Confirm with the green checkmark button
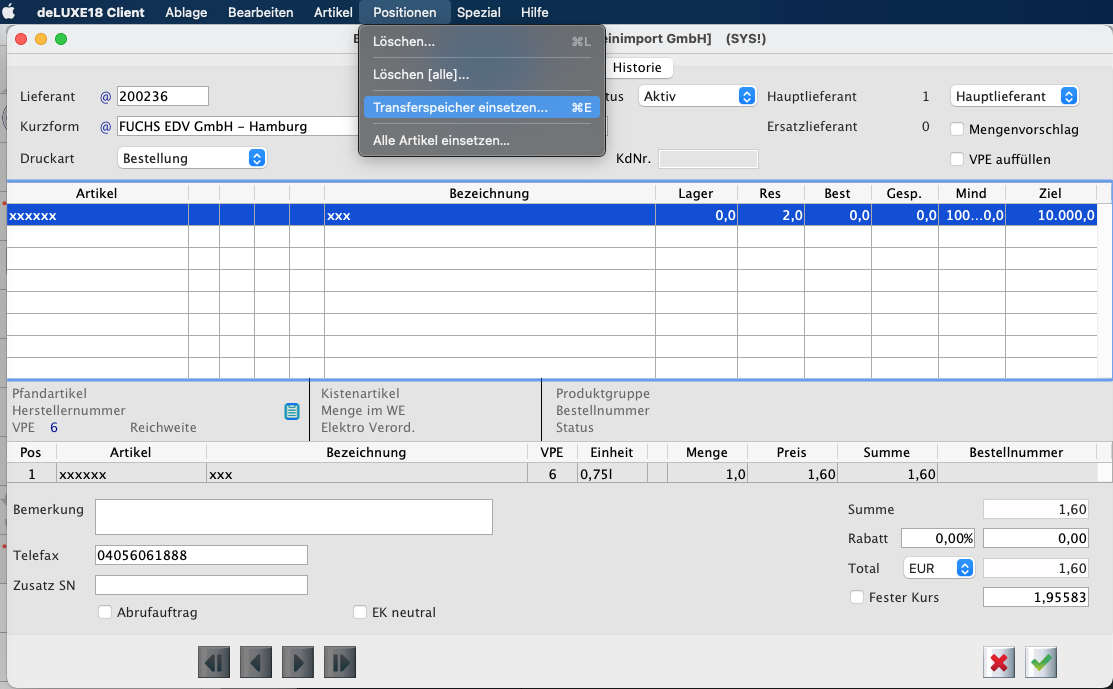Screen dimensions: 1113x689 tap(1041, 662)
